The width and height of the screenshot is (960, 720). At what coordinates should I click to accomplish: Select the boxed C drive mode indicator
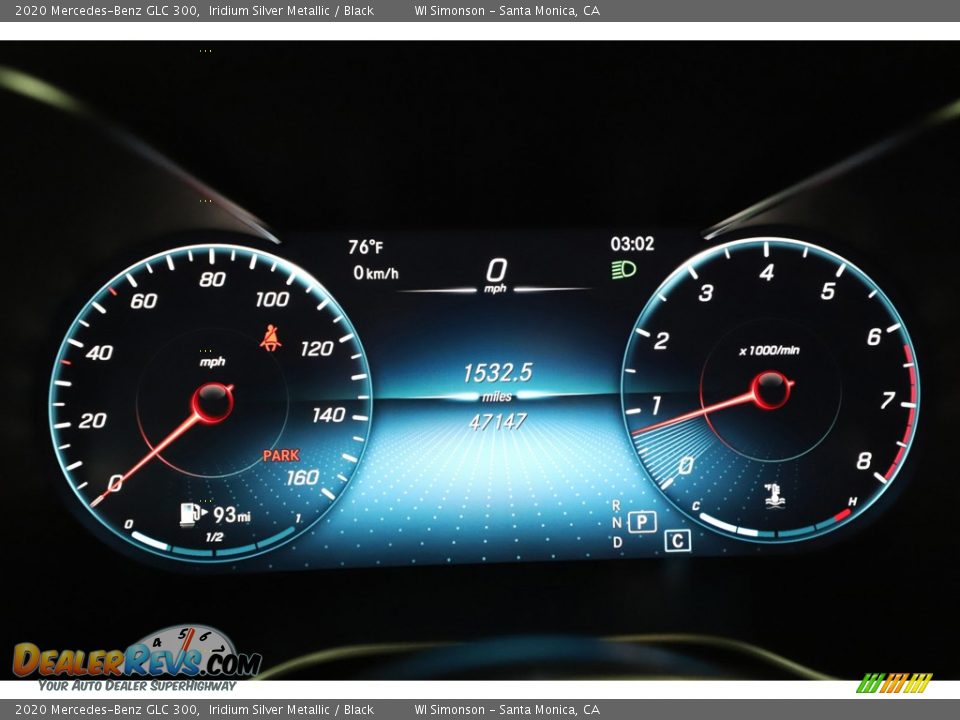(x=678, y=541)
